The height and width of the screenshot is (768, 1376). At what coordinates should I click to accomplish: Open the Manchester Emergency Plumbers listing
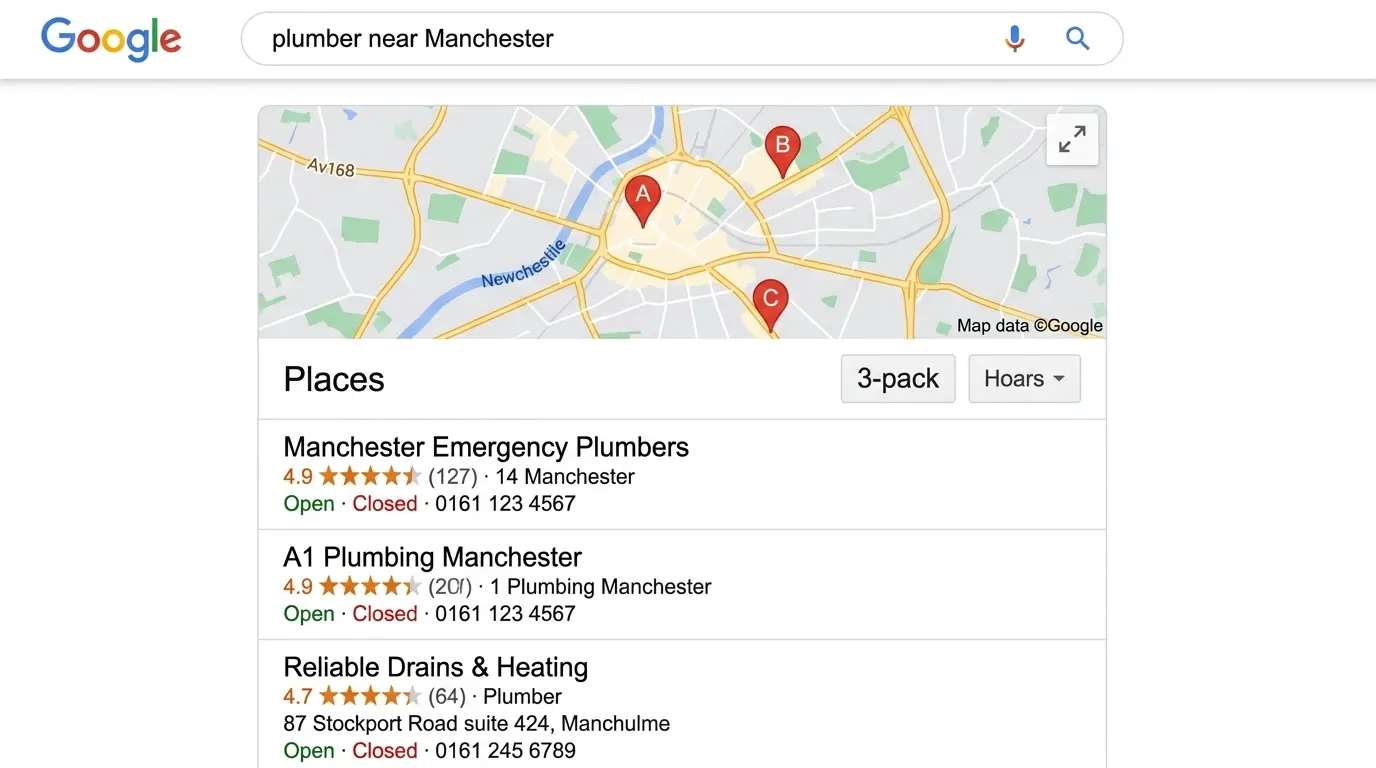click(x=486, y=447)
